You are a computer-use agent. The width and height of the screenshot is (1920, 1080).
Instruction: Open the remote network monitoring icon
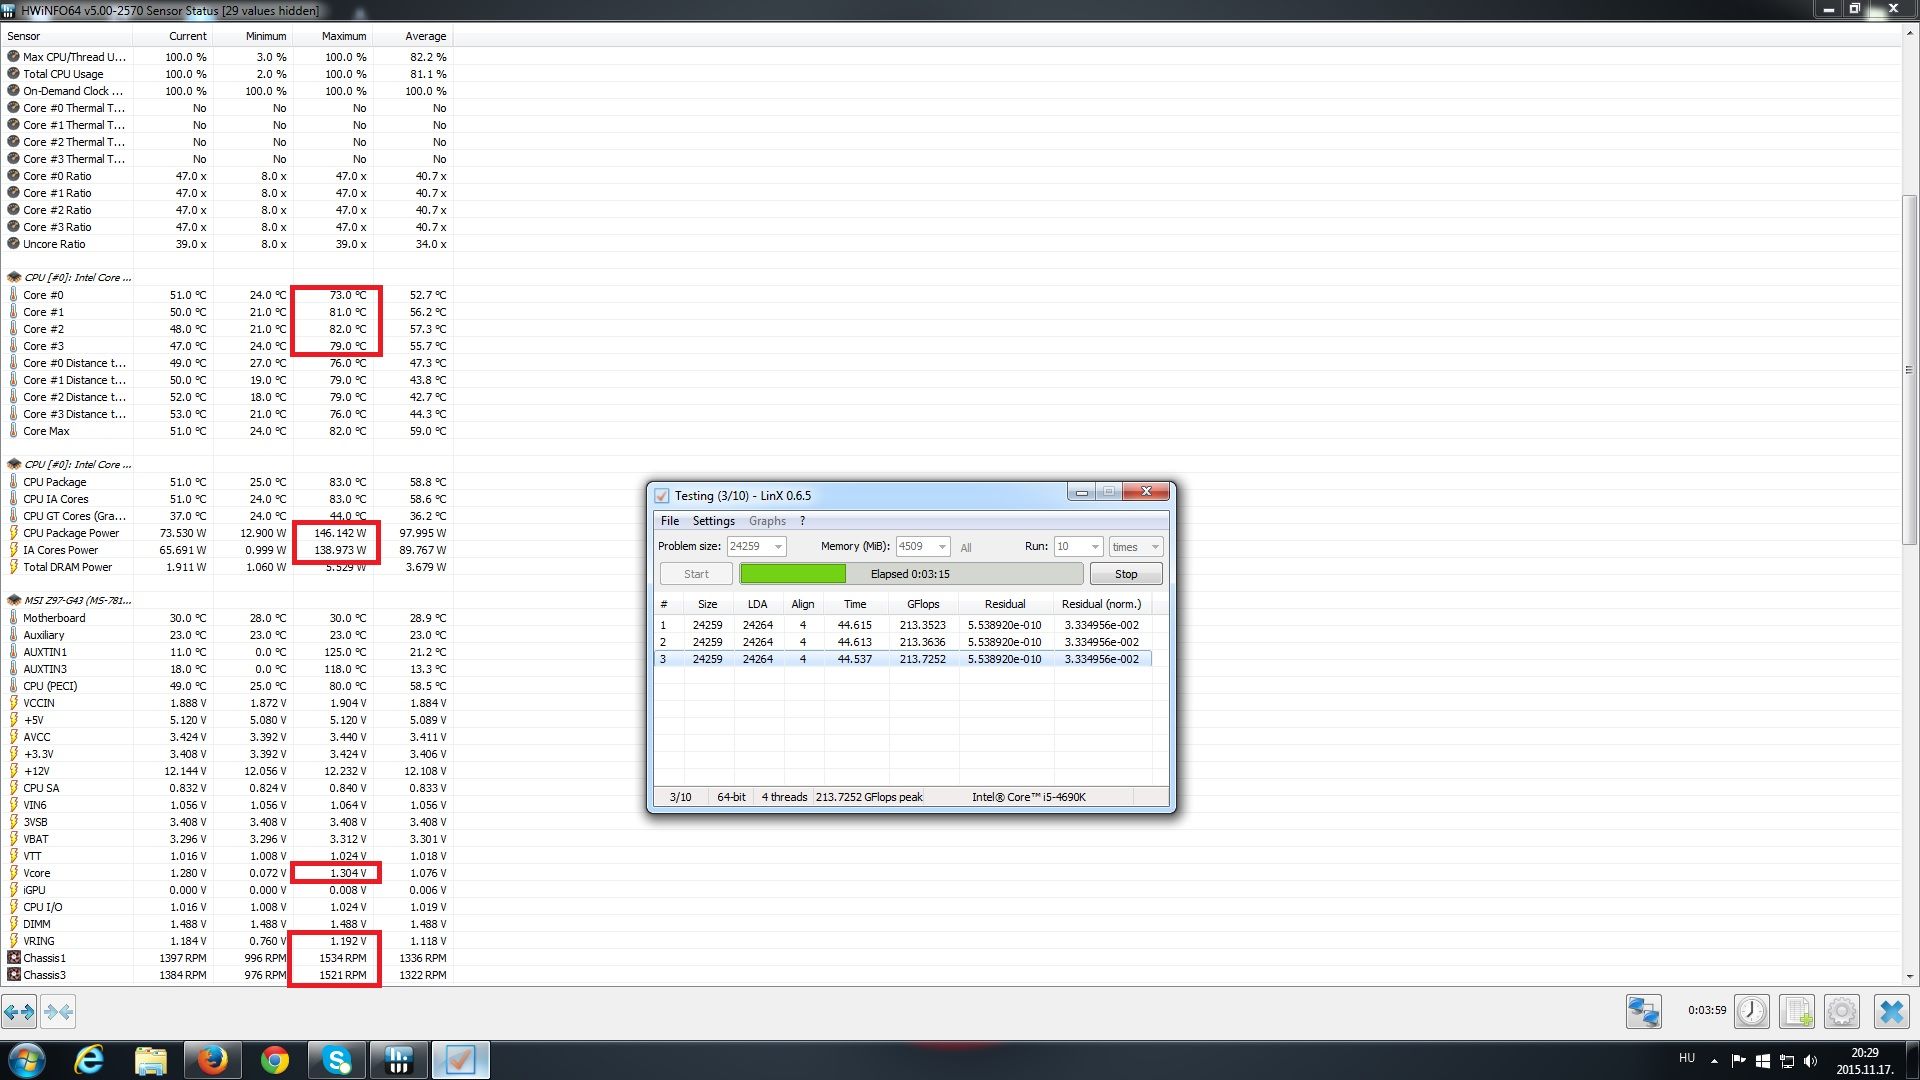coord(1644,1012)
